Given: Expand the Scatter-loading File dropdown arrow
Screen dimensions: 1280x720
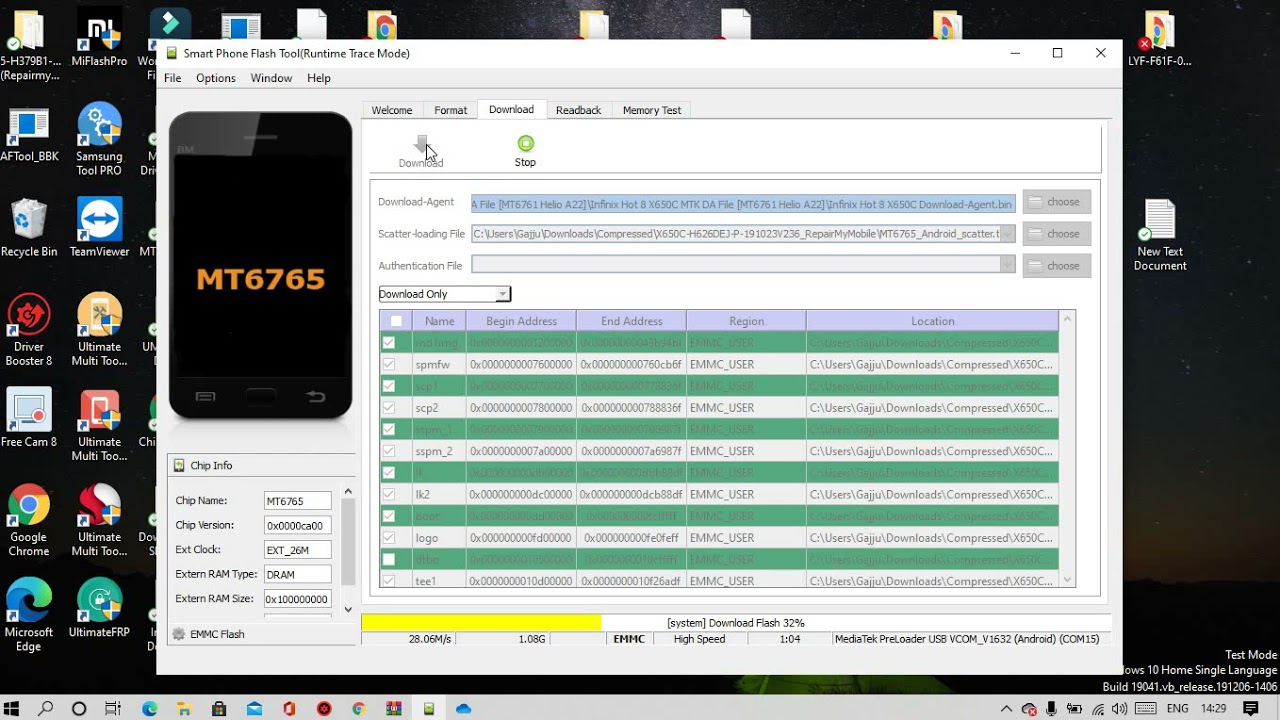Looking at the screenshot, I should tap(1007, 234).
